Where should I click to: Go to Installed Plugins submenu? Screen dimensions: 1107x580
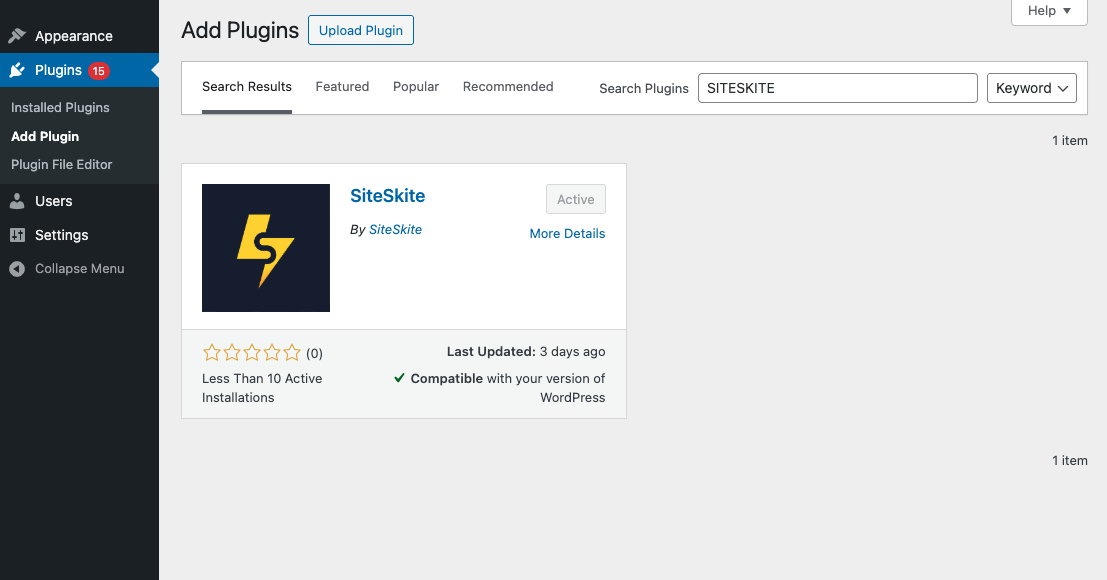(x=60, y=107)
